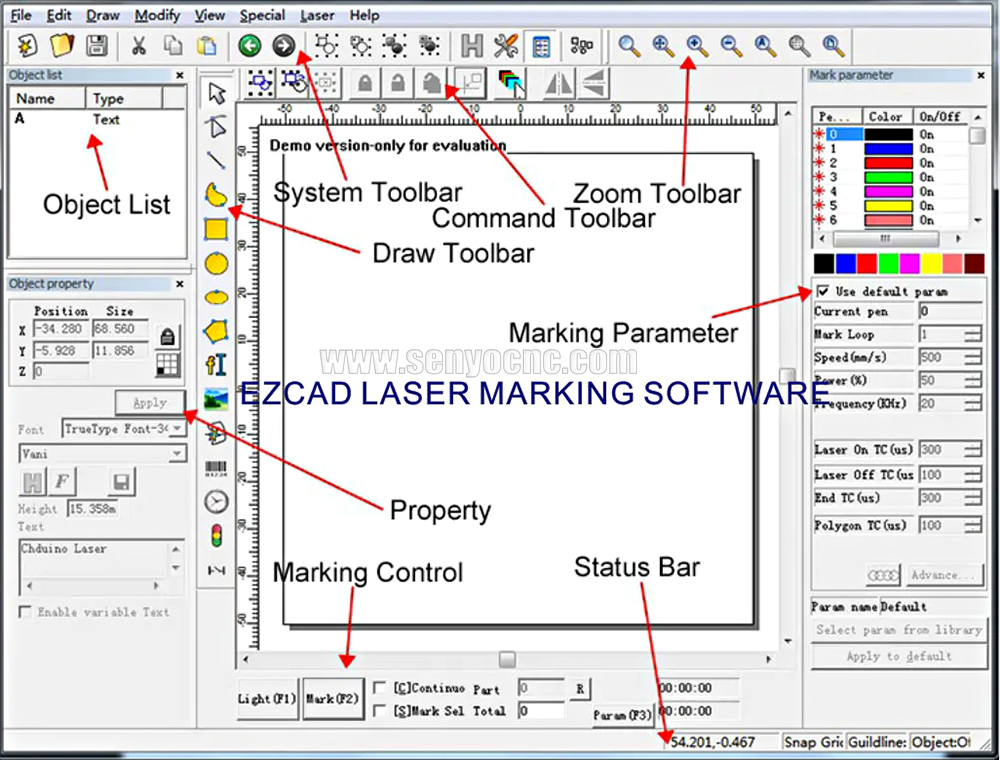Adjust the End TC stepper
The height and width of the screenshot is (760, 1000).
point(973,498)
